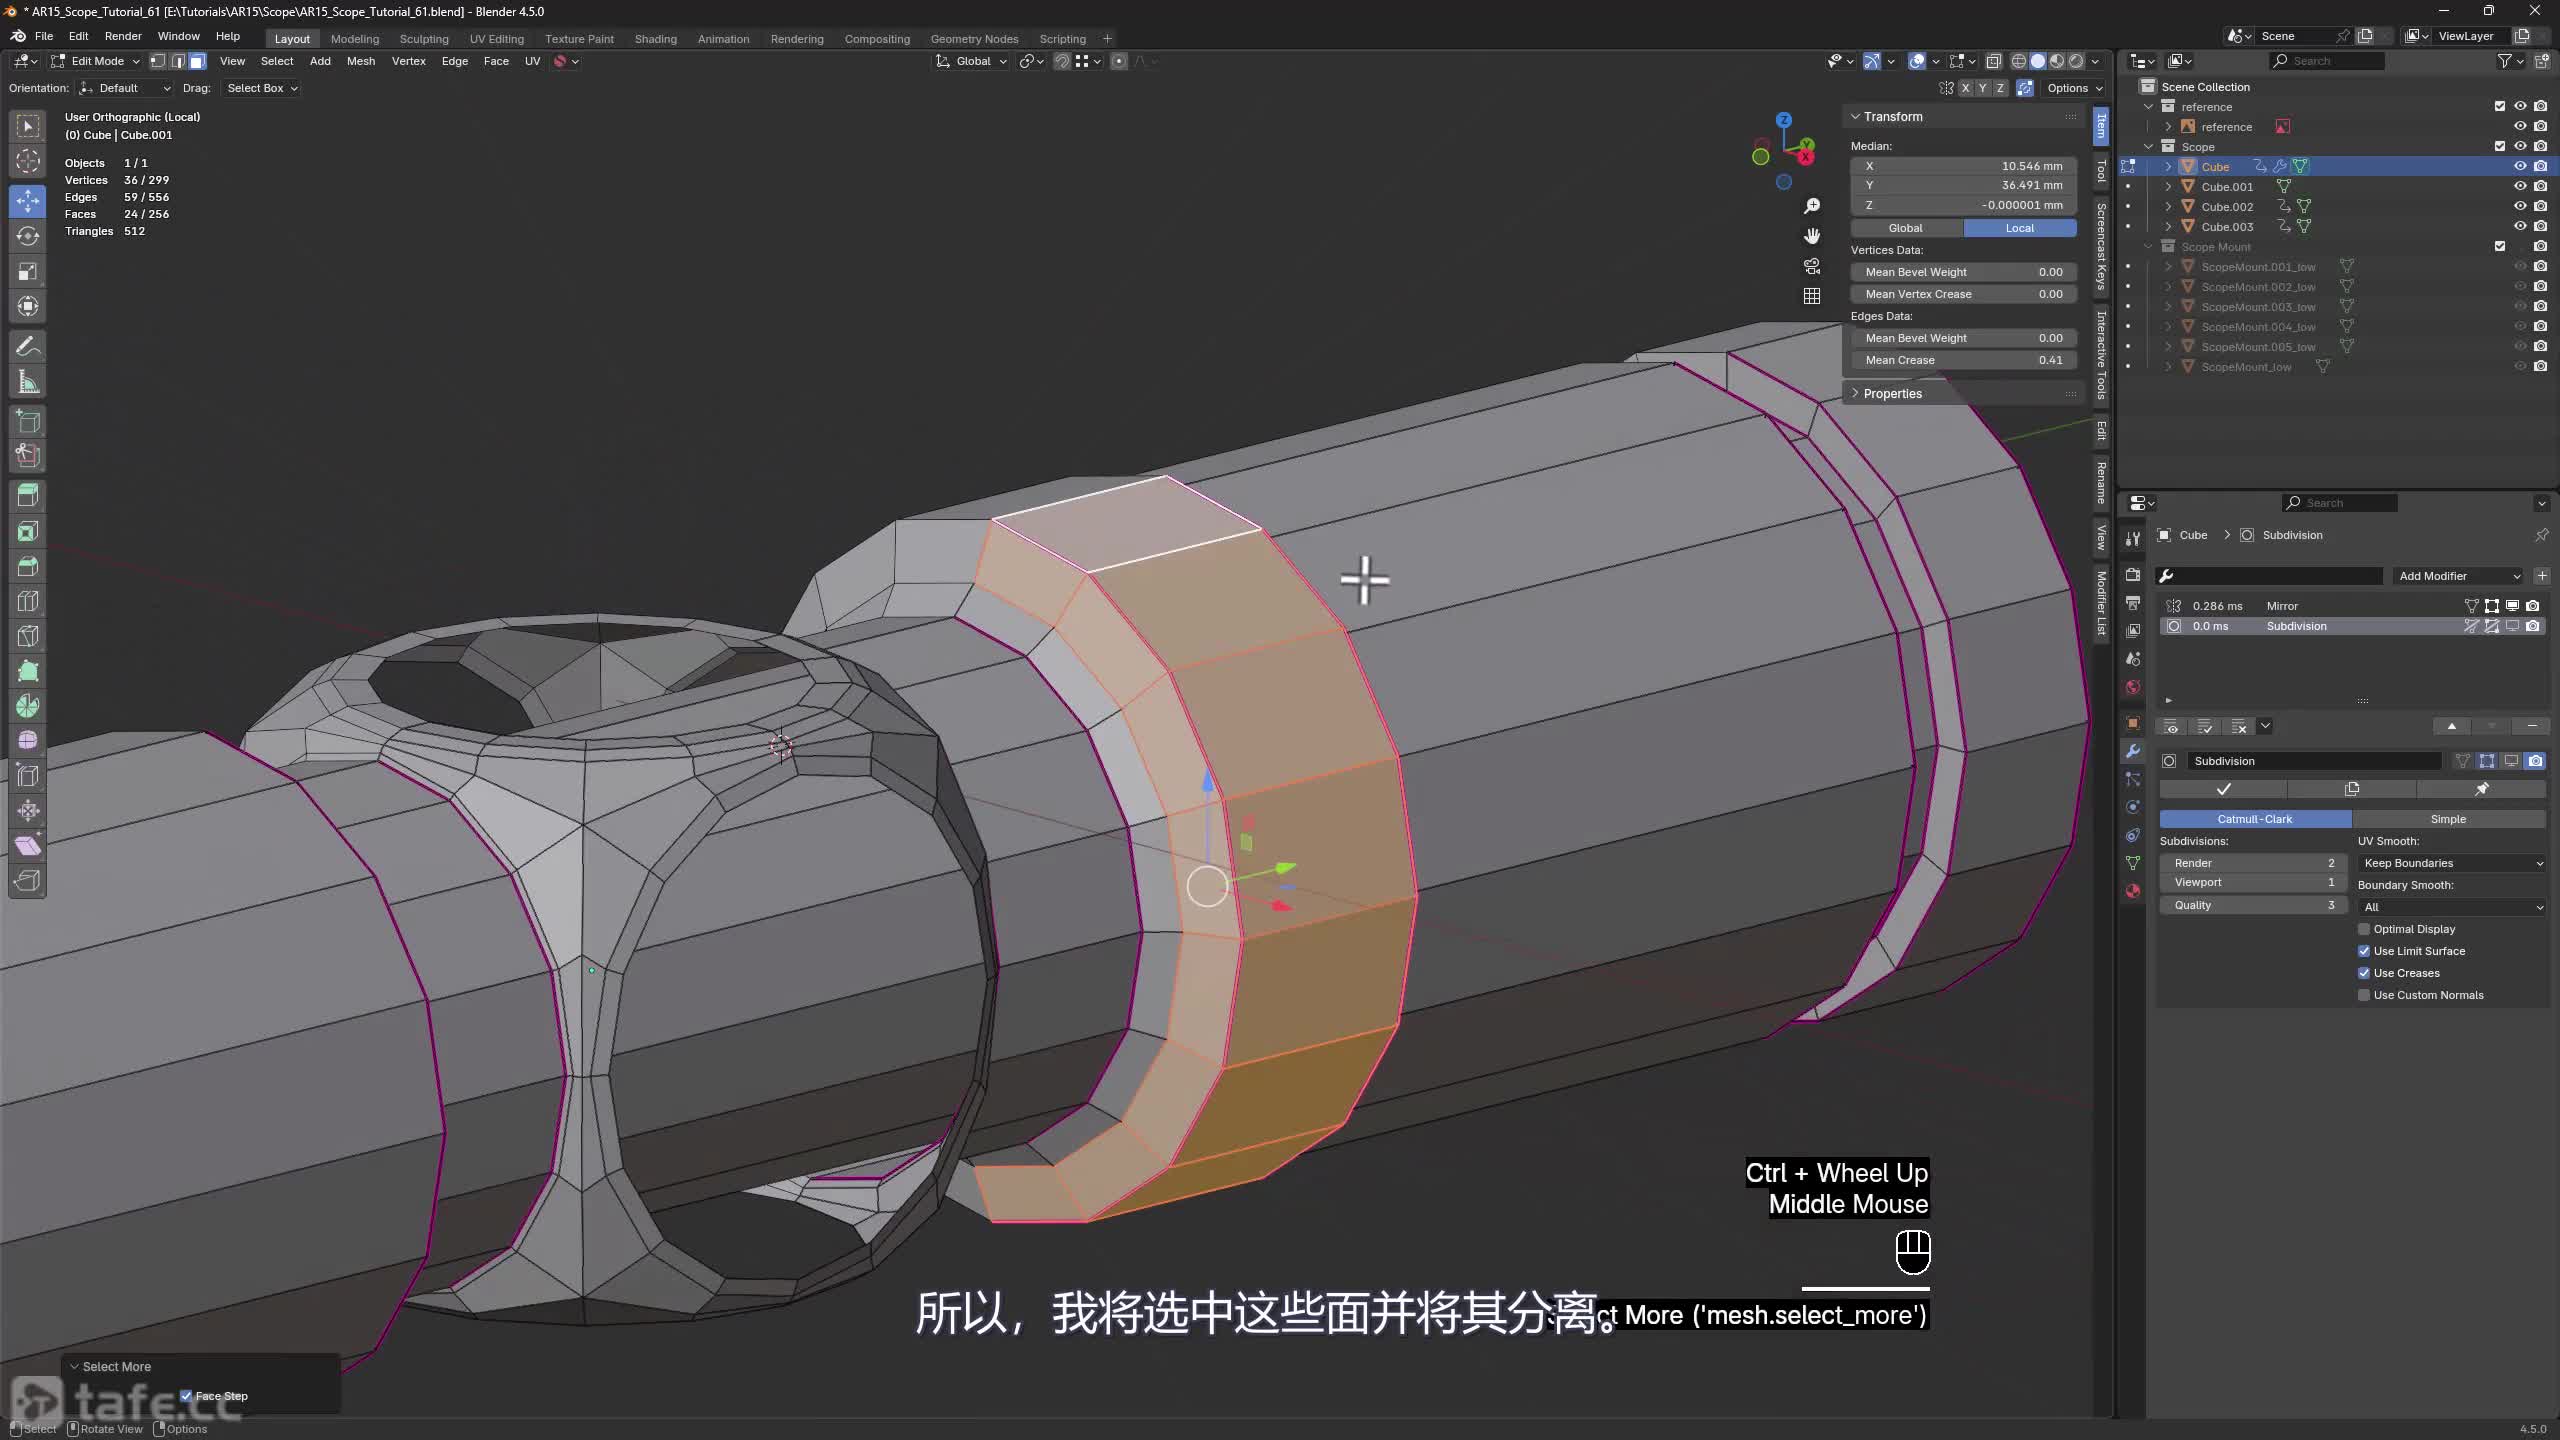The image size is (2560, 1440).
Task: Enable face select mode
Action: point(197,62)
